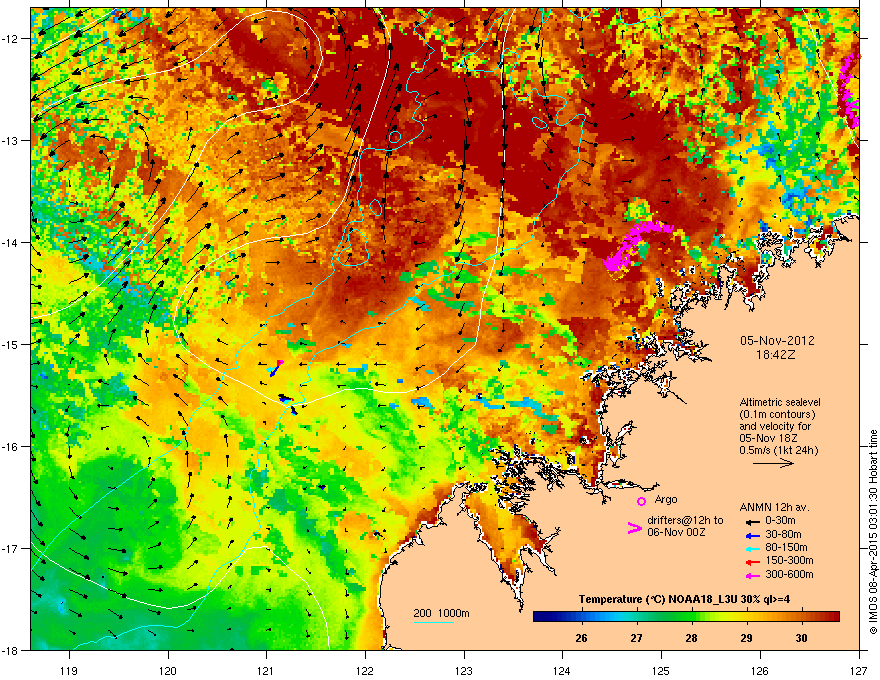Click colorbar tick label 29
Screen dimensions: 880x680
(746, 638)
